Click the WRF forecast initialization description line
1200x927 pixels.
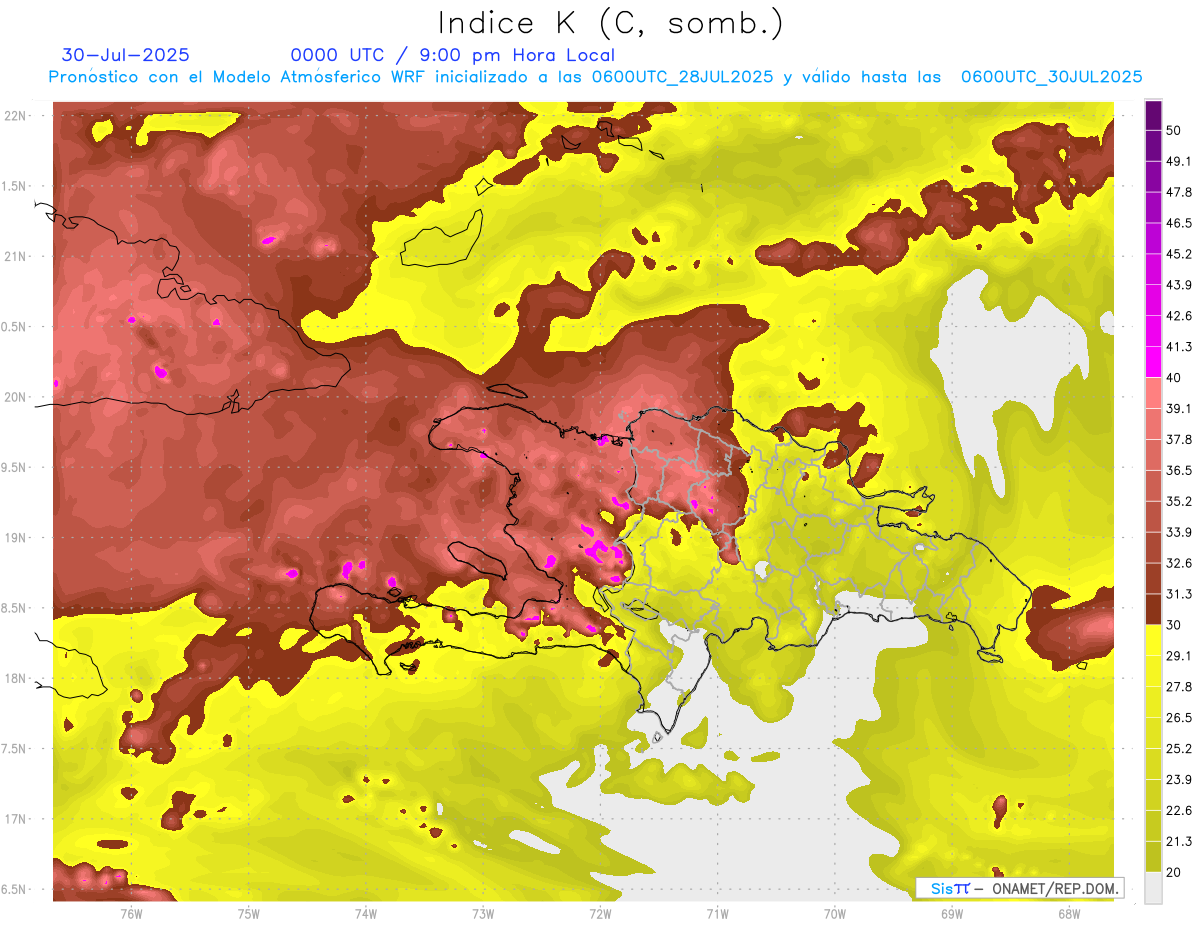coord(596,77)
